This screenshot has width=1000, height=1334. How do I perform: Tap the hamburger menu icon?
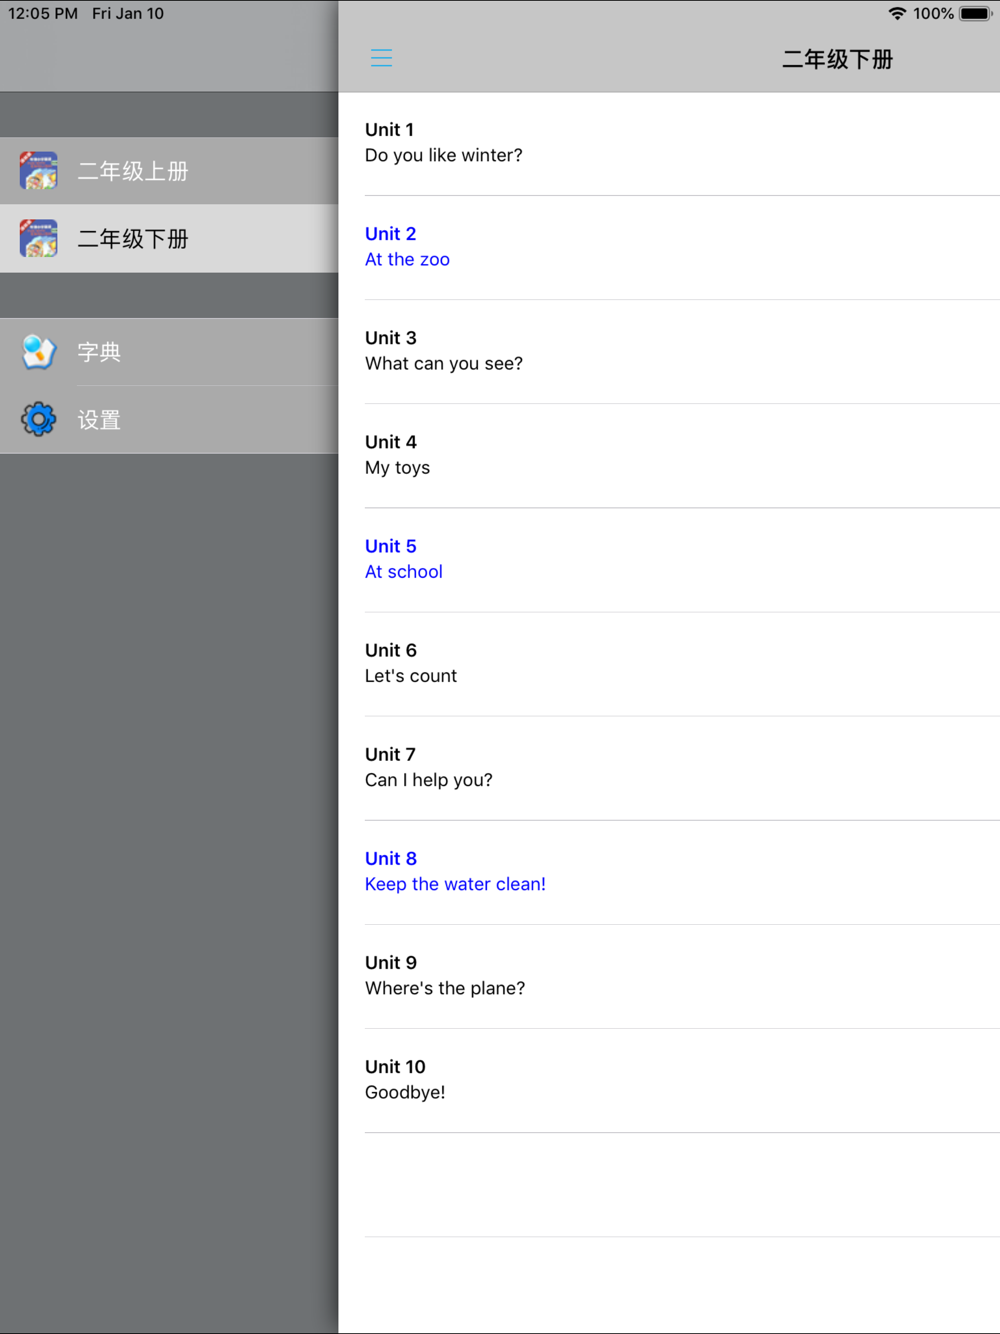coord(381,58)
